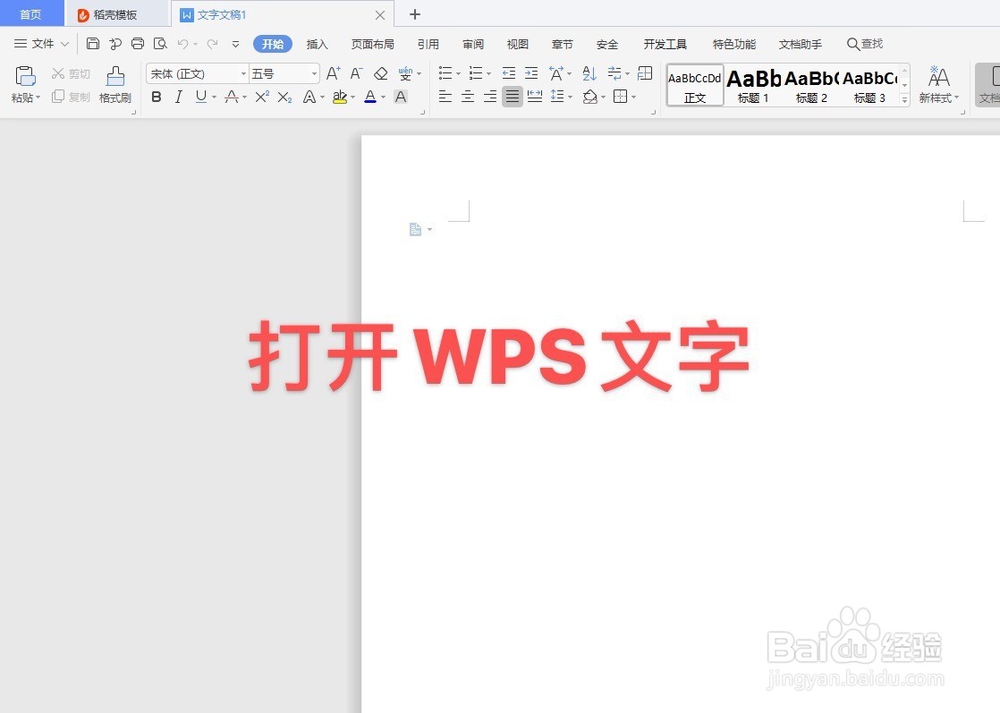Toggle Underline formatting
This screenshot has width=1000, height=713.
201,97
